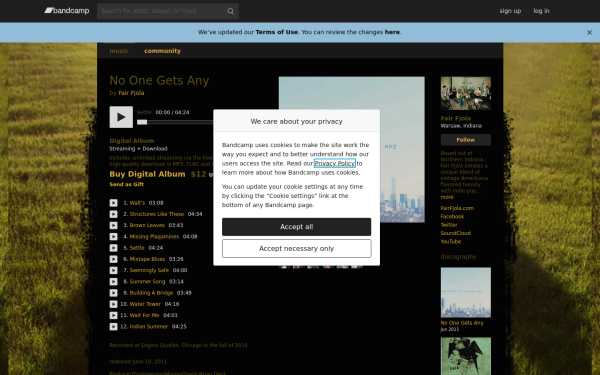600x375 pixels.
Task: Click the search magnifier icon
Action: tap(230, 11)
